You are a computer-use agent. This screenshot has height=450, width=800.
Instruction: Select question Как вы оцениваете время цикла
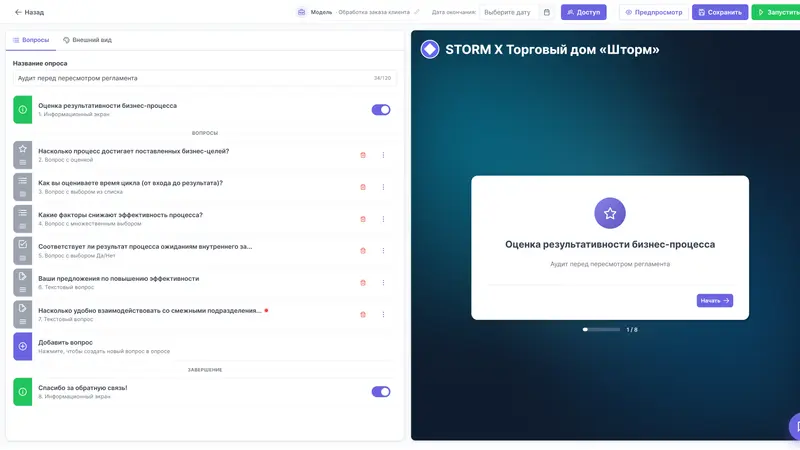[204, 187]
